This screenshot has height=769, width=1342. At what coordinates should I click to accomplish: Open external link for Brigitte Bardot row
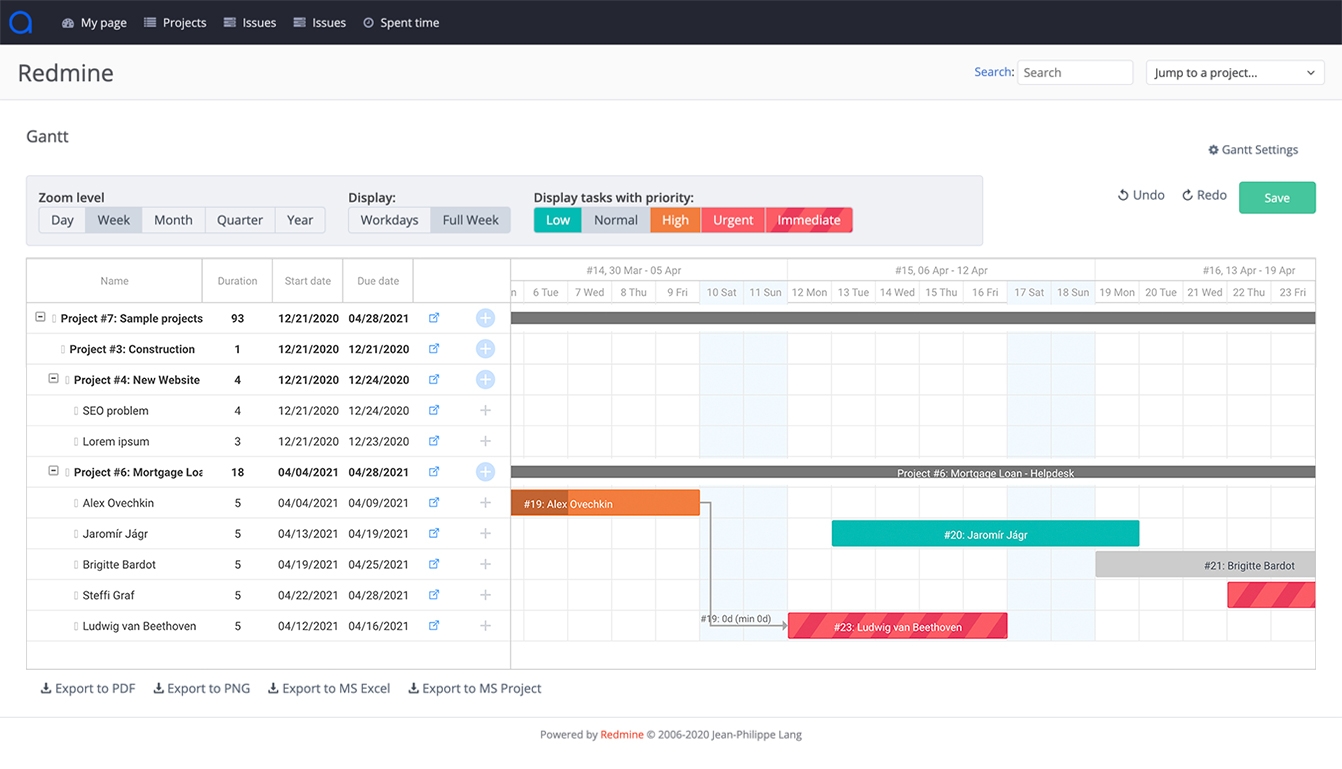pos(434,564)
